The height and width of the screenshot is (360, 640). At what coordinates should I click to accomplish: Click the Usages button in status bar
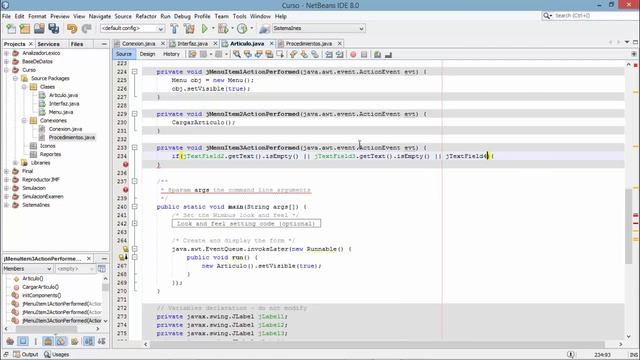pos(56,354)
